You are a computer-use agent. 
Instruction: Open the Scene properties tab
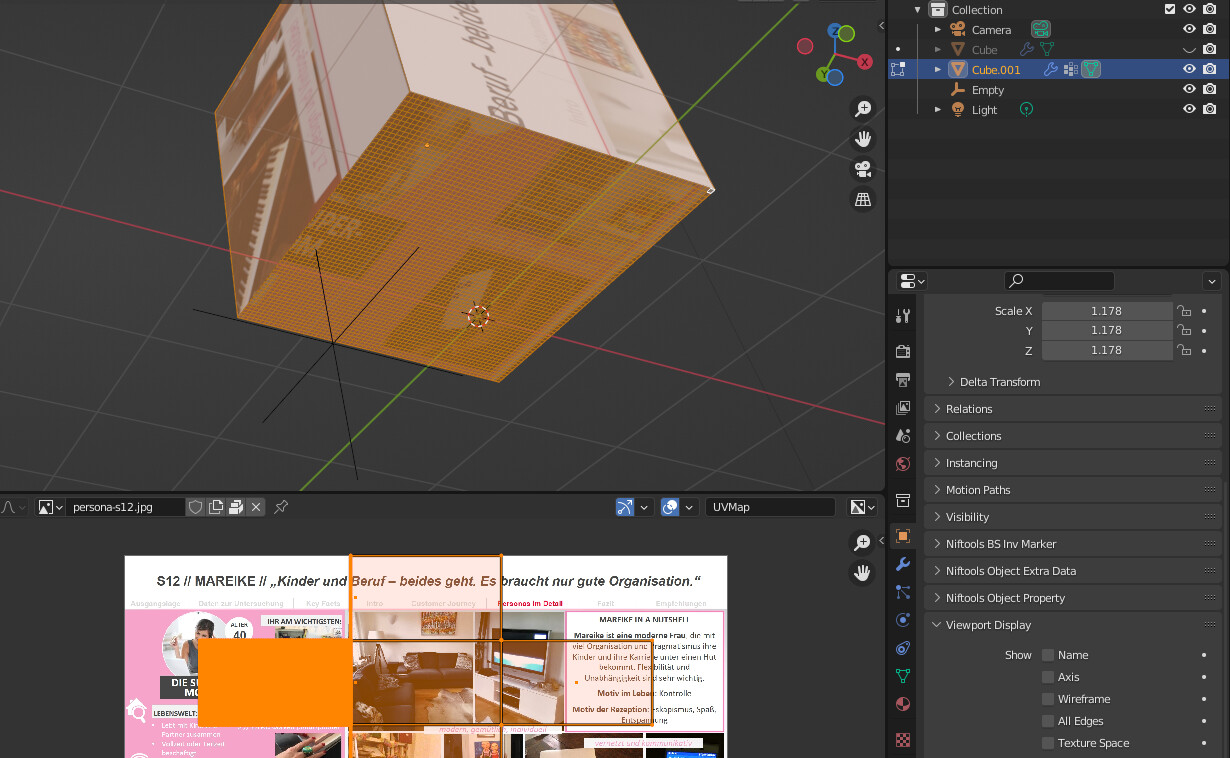tap(903, 436)
